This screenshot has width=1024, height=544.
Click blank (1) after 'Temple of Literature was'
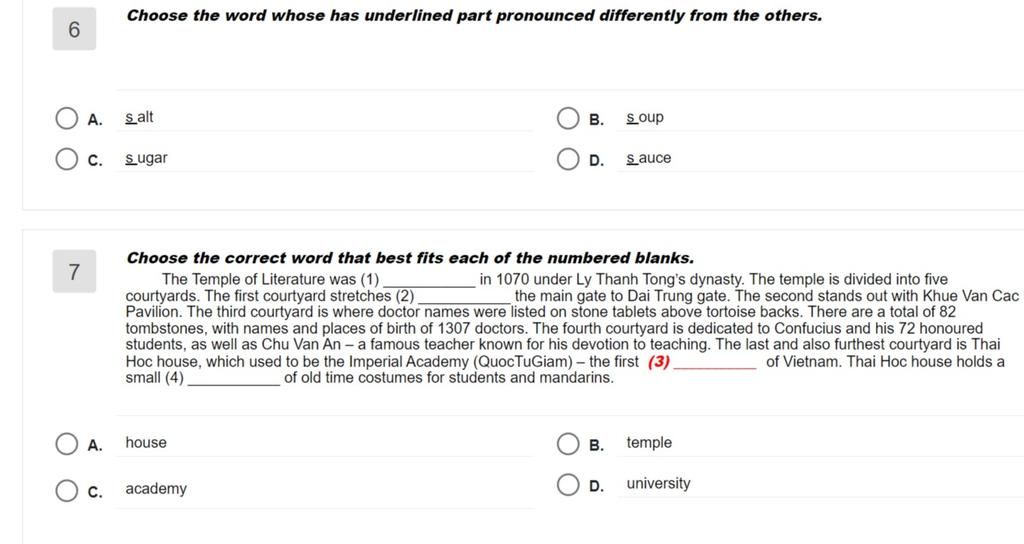[x=430, y=281]
